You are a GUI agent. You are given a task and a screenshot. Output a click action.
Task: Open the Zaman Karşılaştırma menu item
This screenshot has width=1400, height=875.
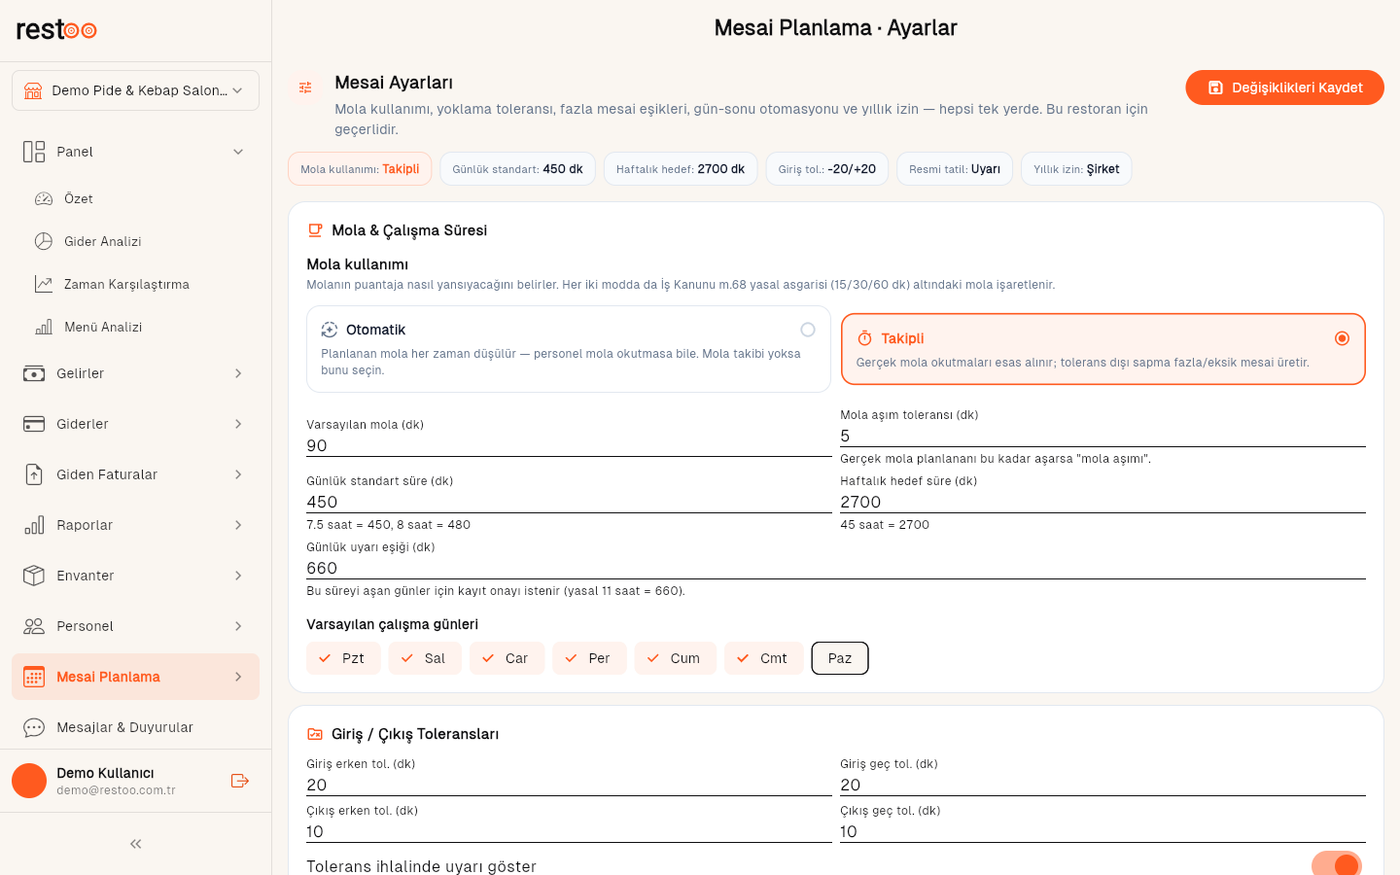pyautogui.click(x=136, y=284)
